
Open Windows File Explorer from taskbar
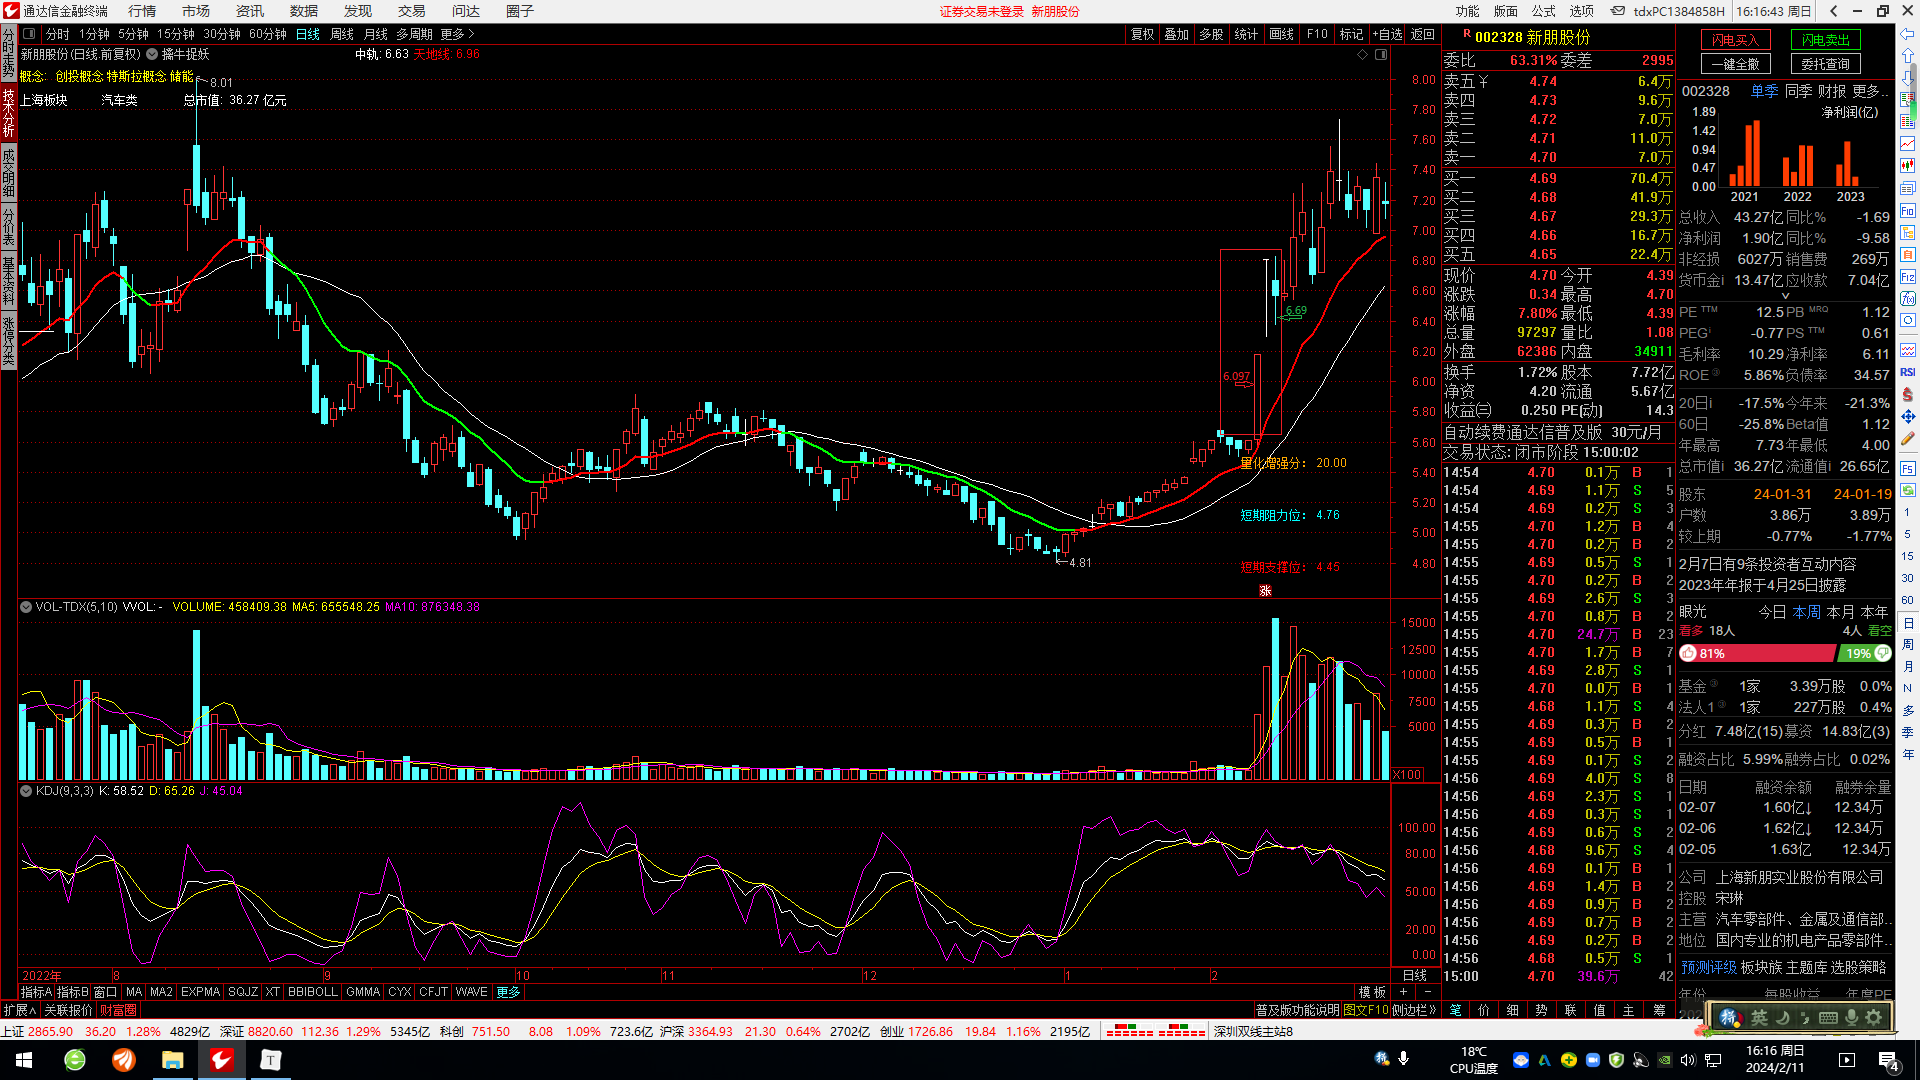(172, 1060)
